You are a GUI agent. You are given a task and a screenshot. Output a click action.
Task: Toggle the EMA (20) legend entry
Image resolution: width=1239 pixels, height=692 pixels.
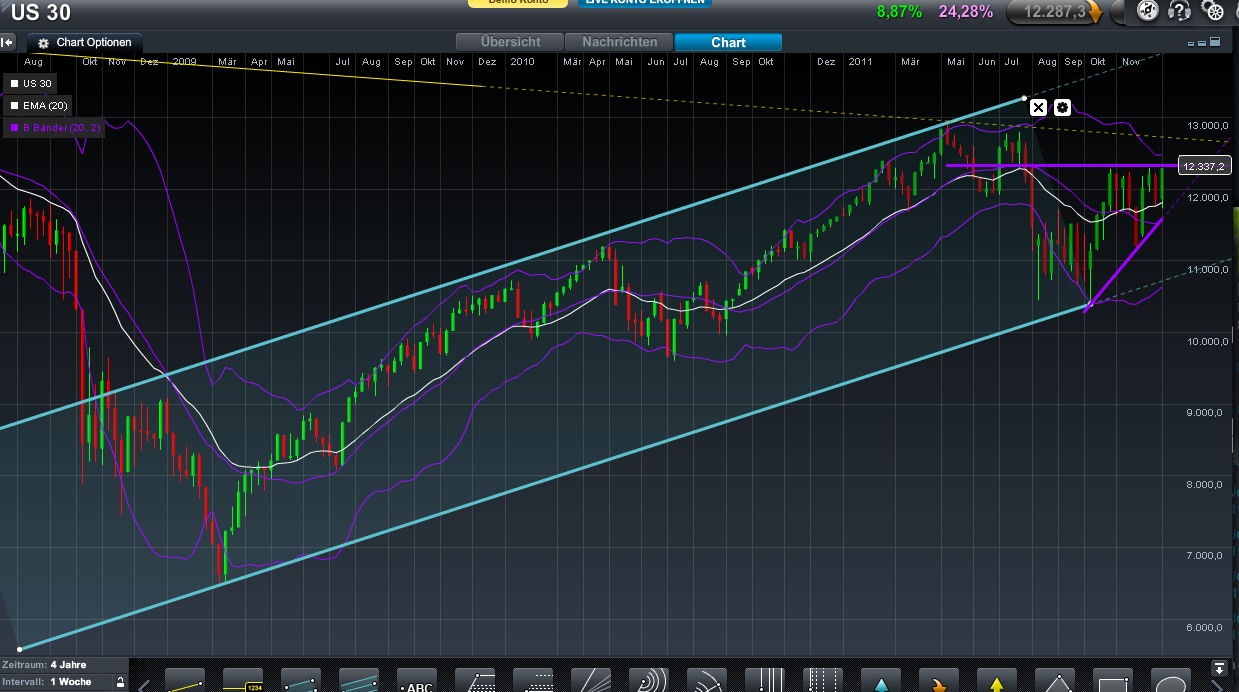click(39, 106)
